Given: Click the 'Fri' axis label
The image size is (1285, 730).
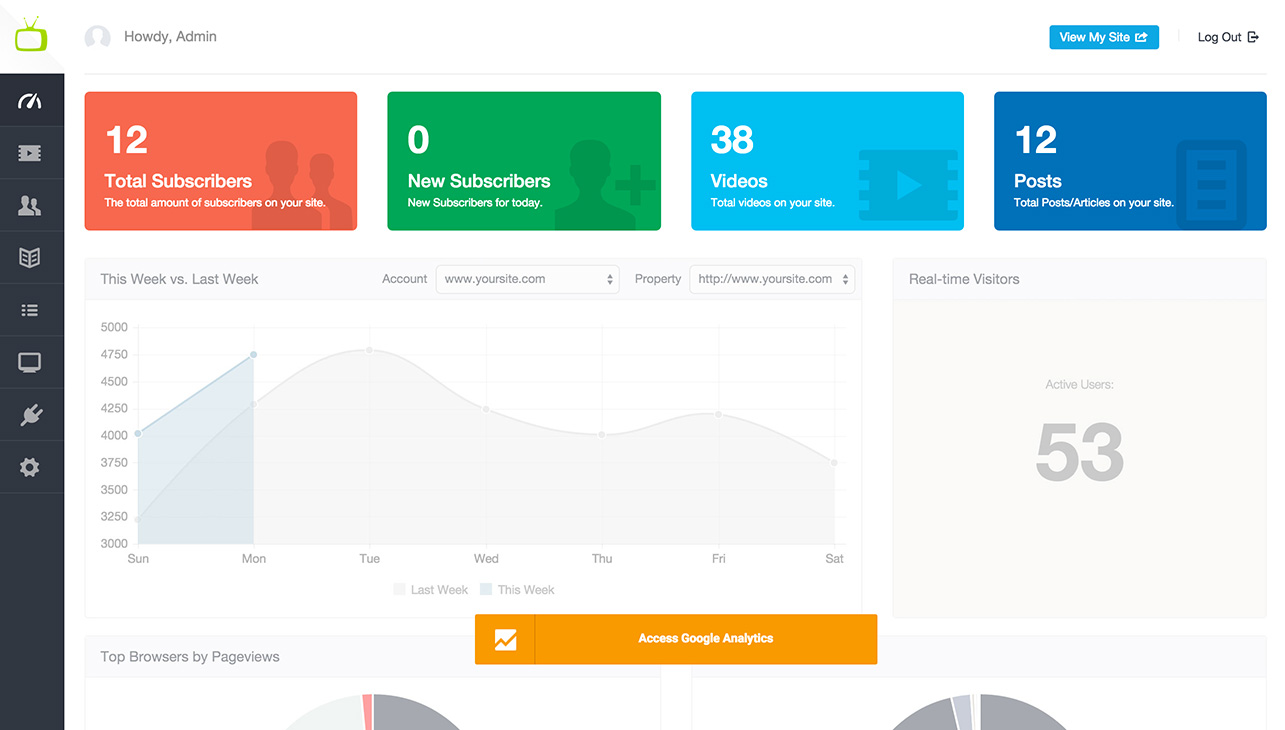Looking at the screenshot, I should (x=718, y=559).
